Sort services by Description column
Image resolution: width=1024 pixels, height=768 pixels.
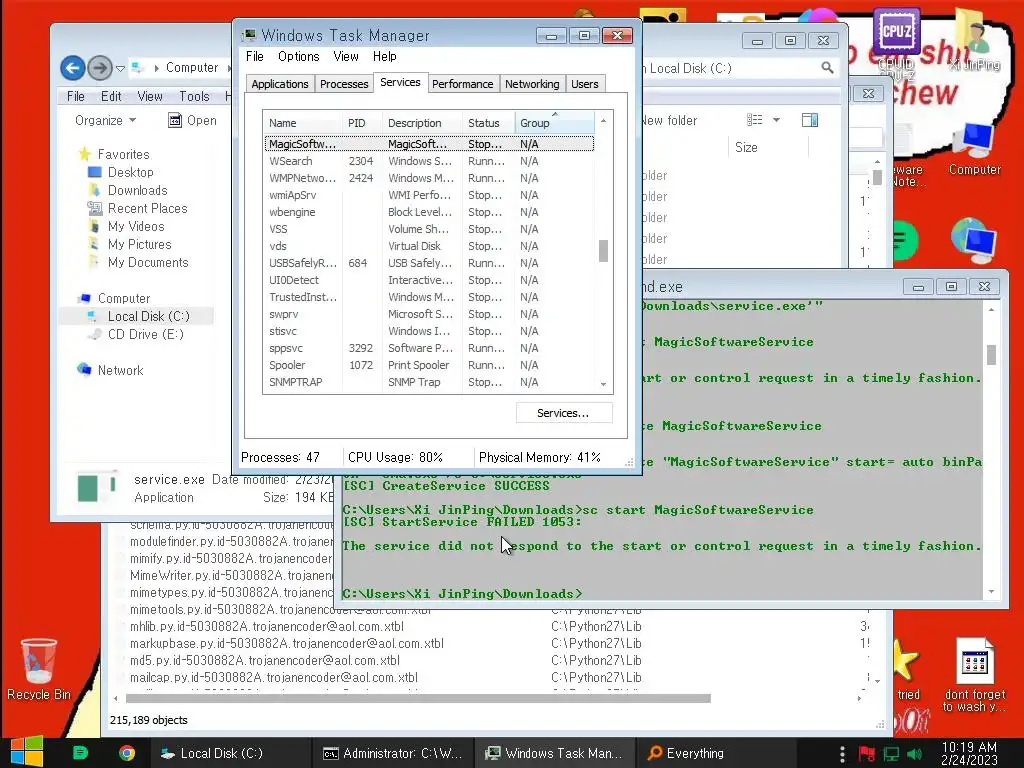pyautogui.click(x=423, y=123)
